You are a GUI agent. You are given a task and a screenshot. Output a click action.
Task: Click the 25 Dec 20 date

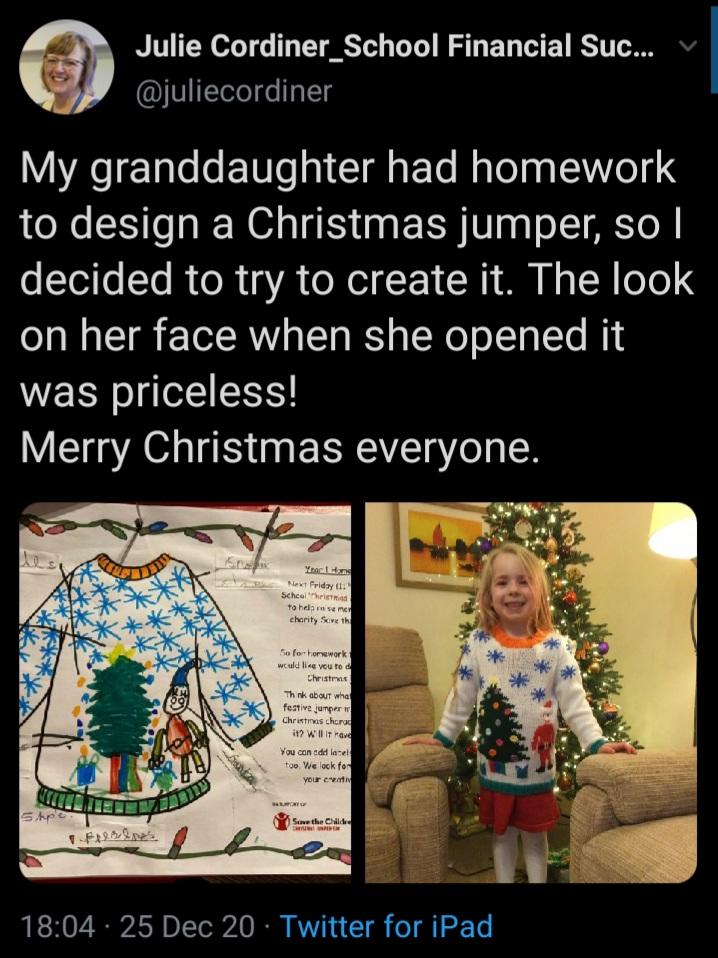tap(187, 926)
